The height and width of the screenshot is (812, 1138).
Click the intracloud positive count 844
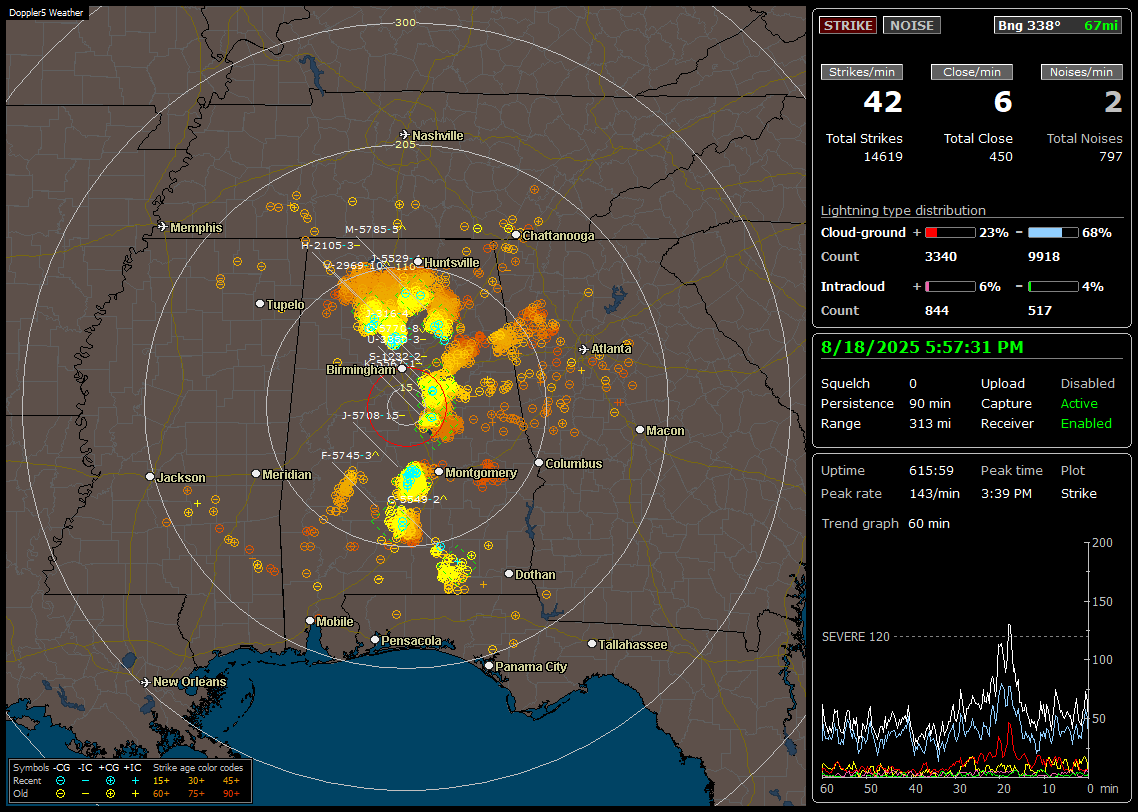tap(937, 311)
